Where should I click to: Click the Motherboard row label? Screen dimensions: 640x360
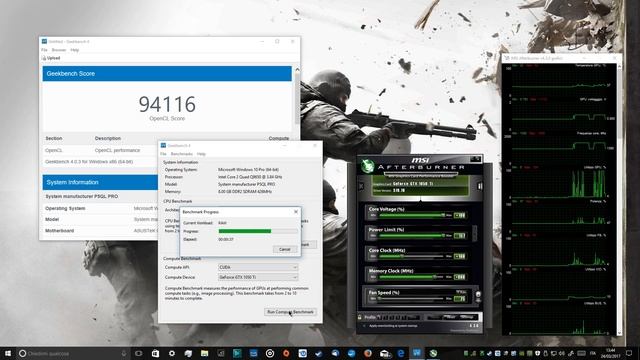click(x=60, y=231)
